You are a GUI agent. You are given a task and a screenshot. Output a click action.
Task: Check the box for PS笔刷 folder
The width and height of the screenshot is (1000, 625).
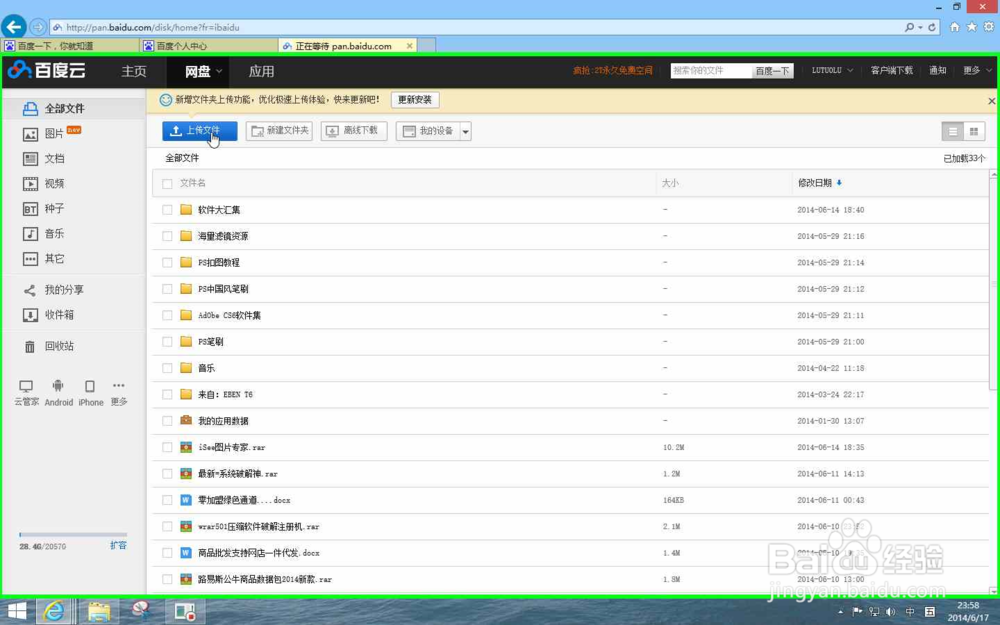tap(167, 342)
